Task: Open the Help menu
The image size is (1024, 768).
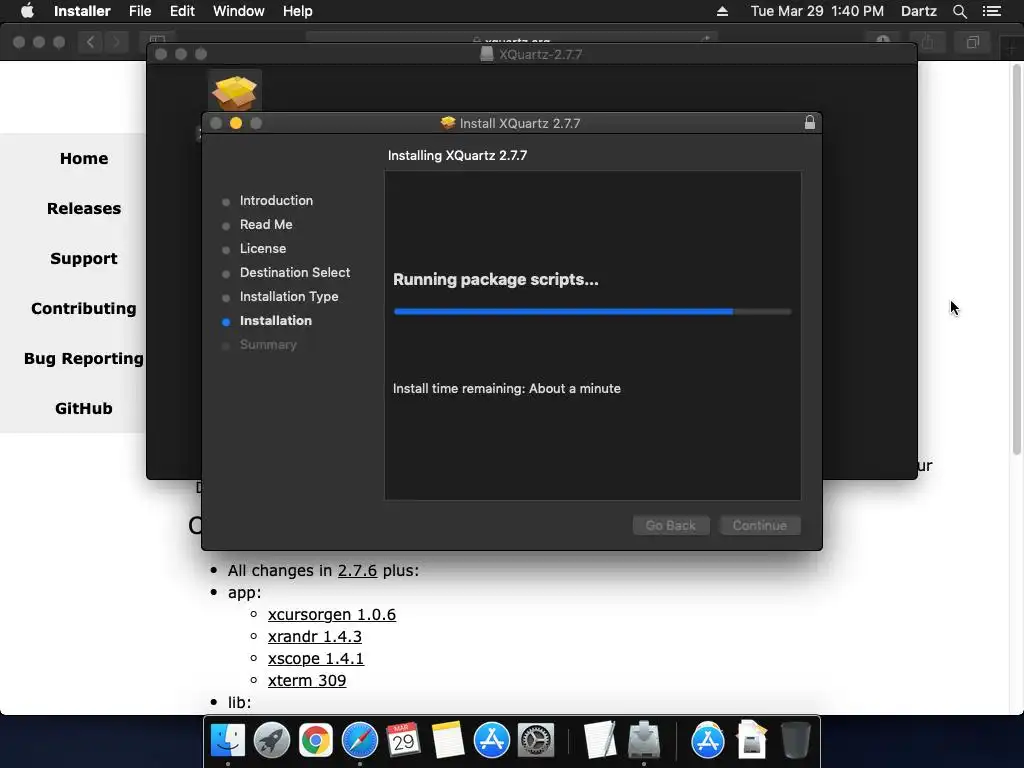Action: [x=297, y=11]
